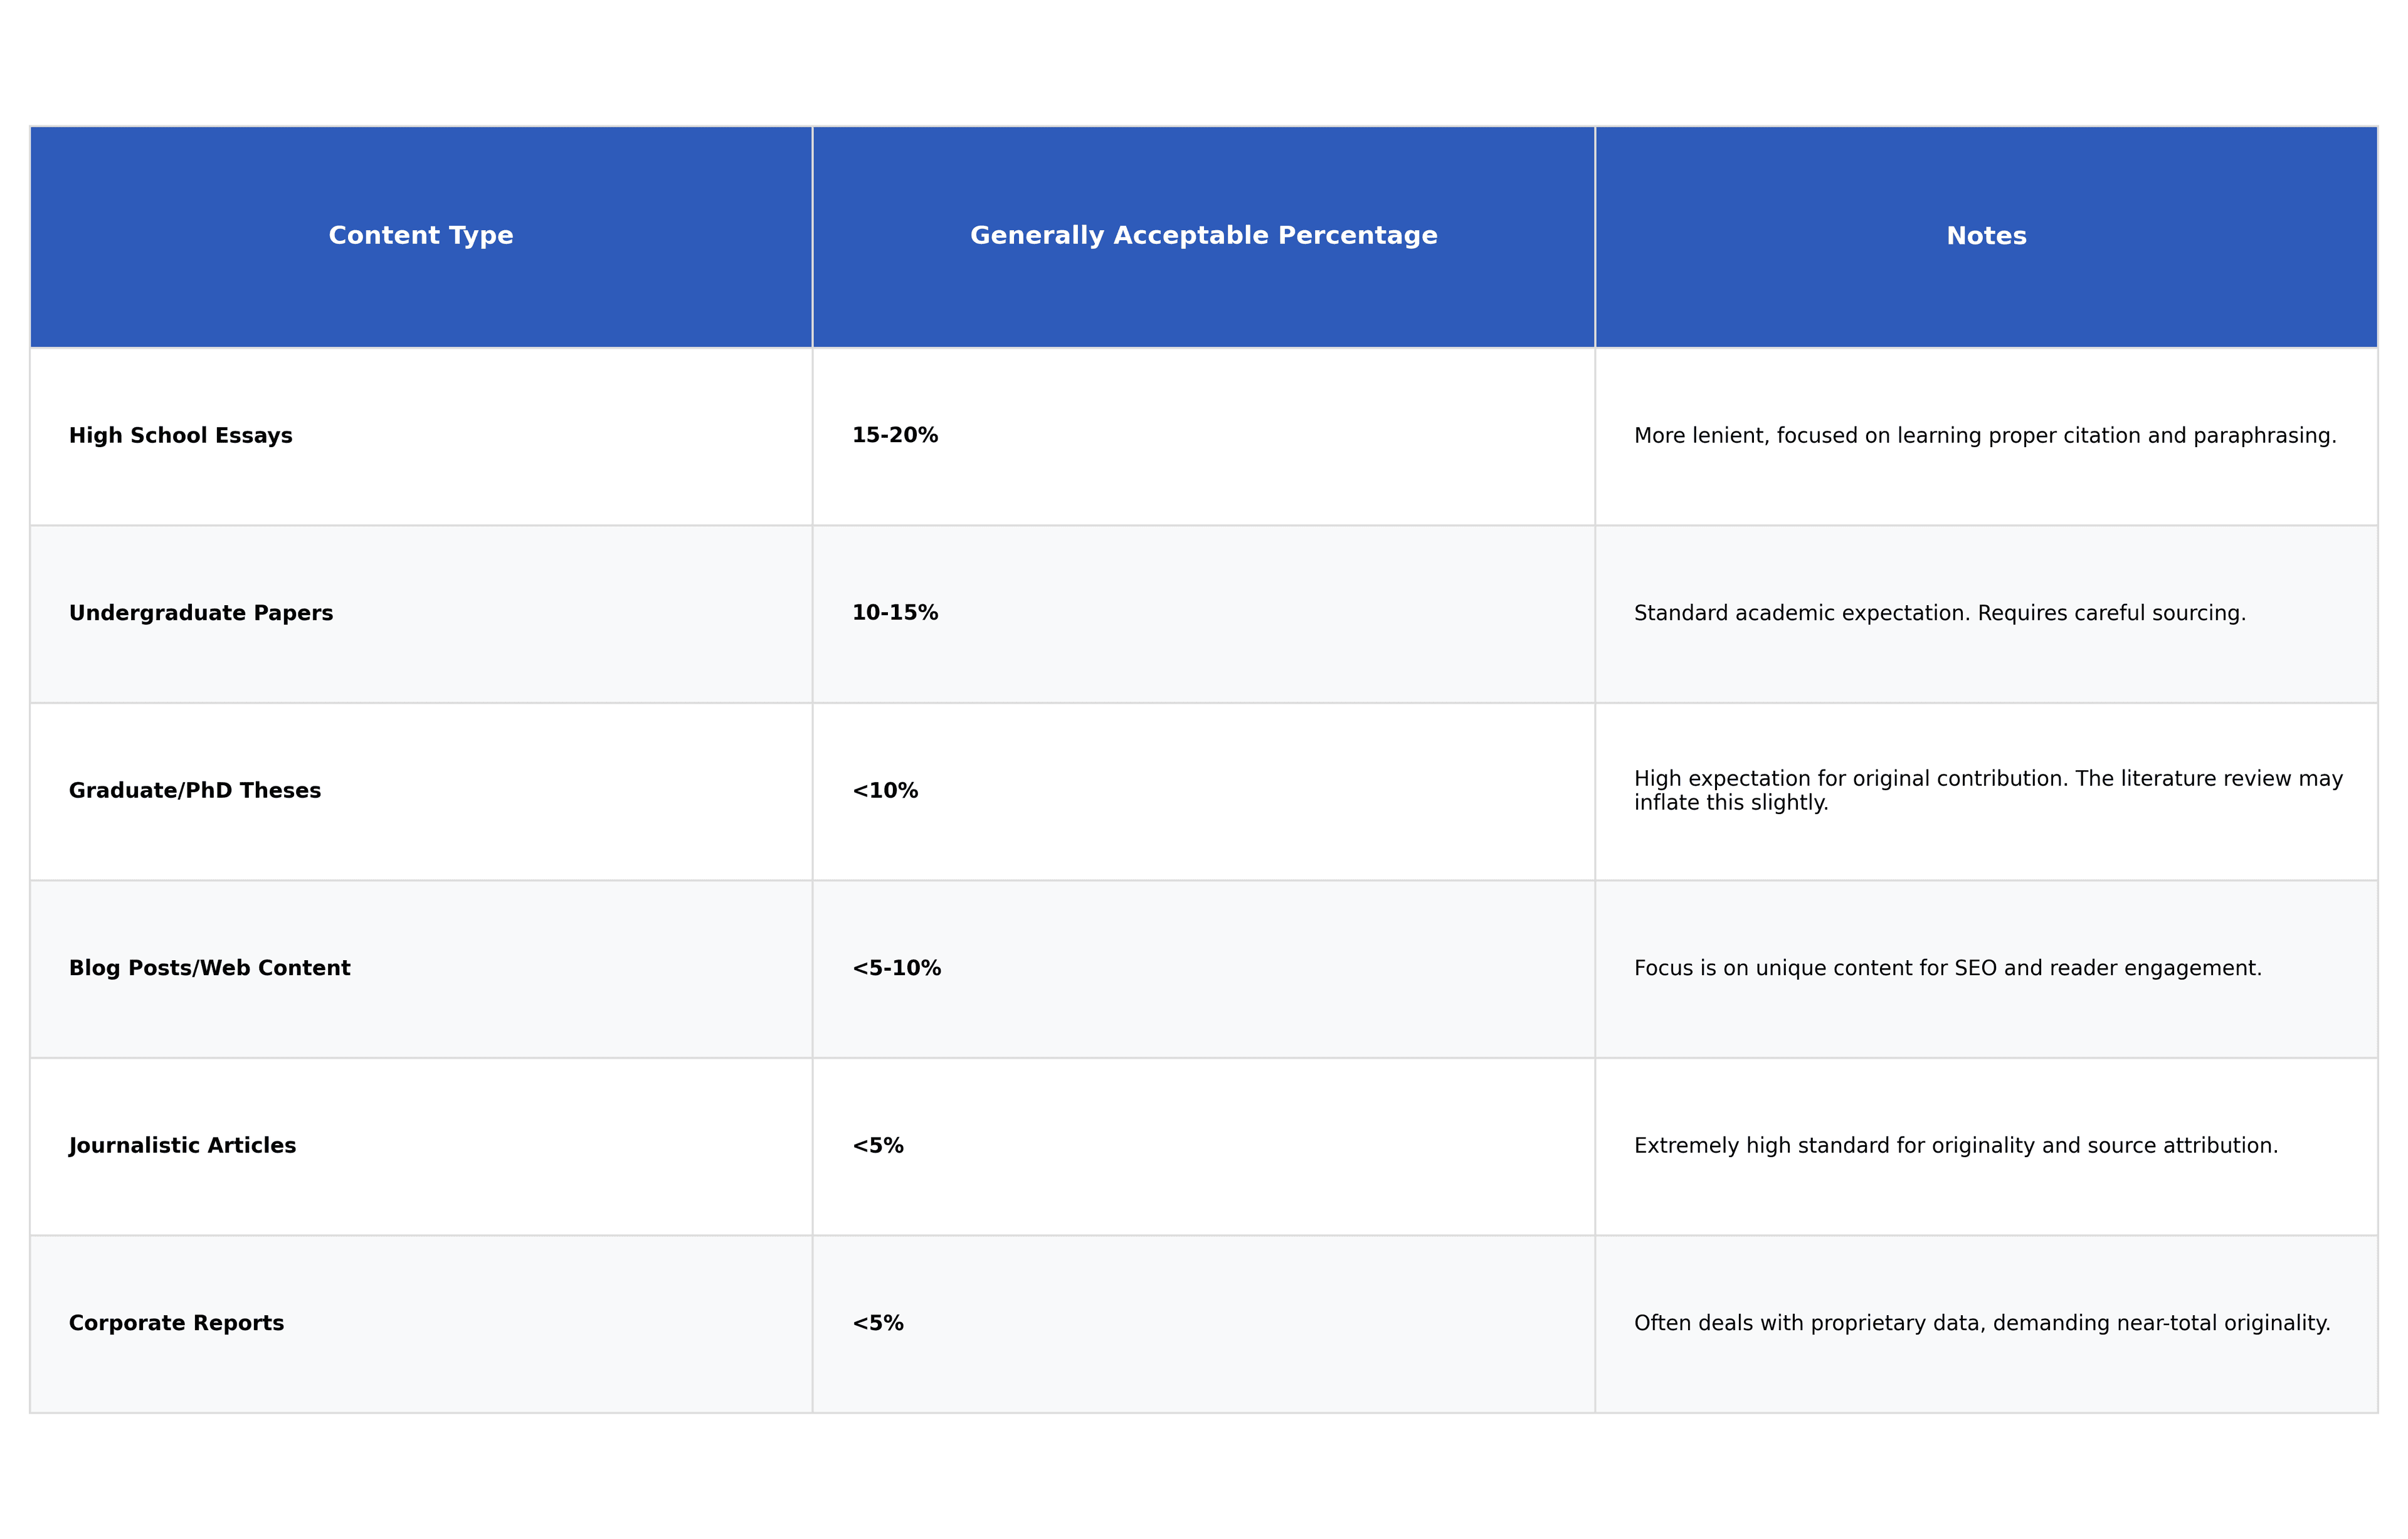
Task: Select the Corporate Reports cell
Action: tap(177, 1323)
